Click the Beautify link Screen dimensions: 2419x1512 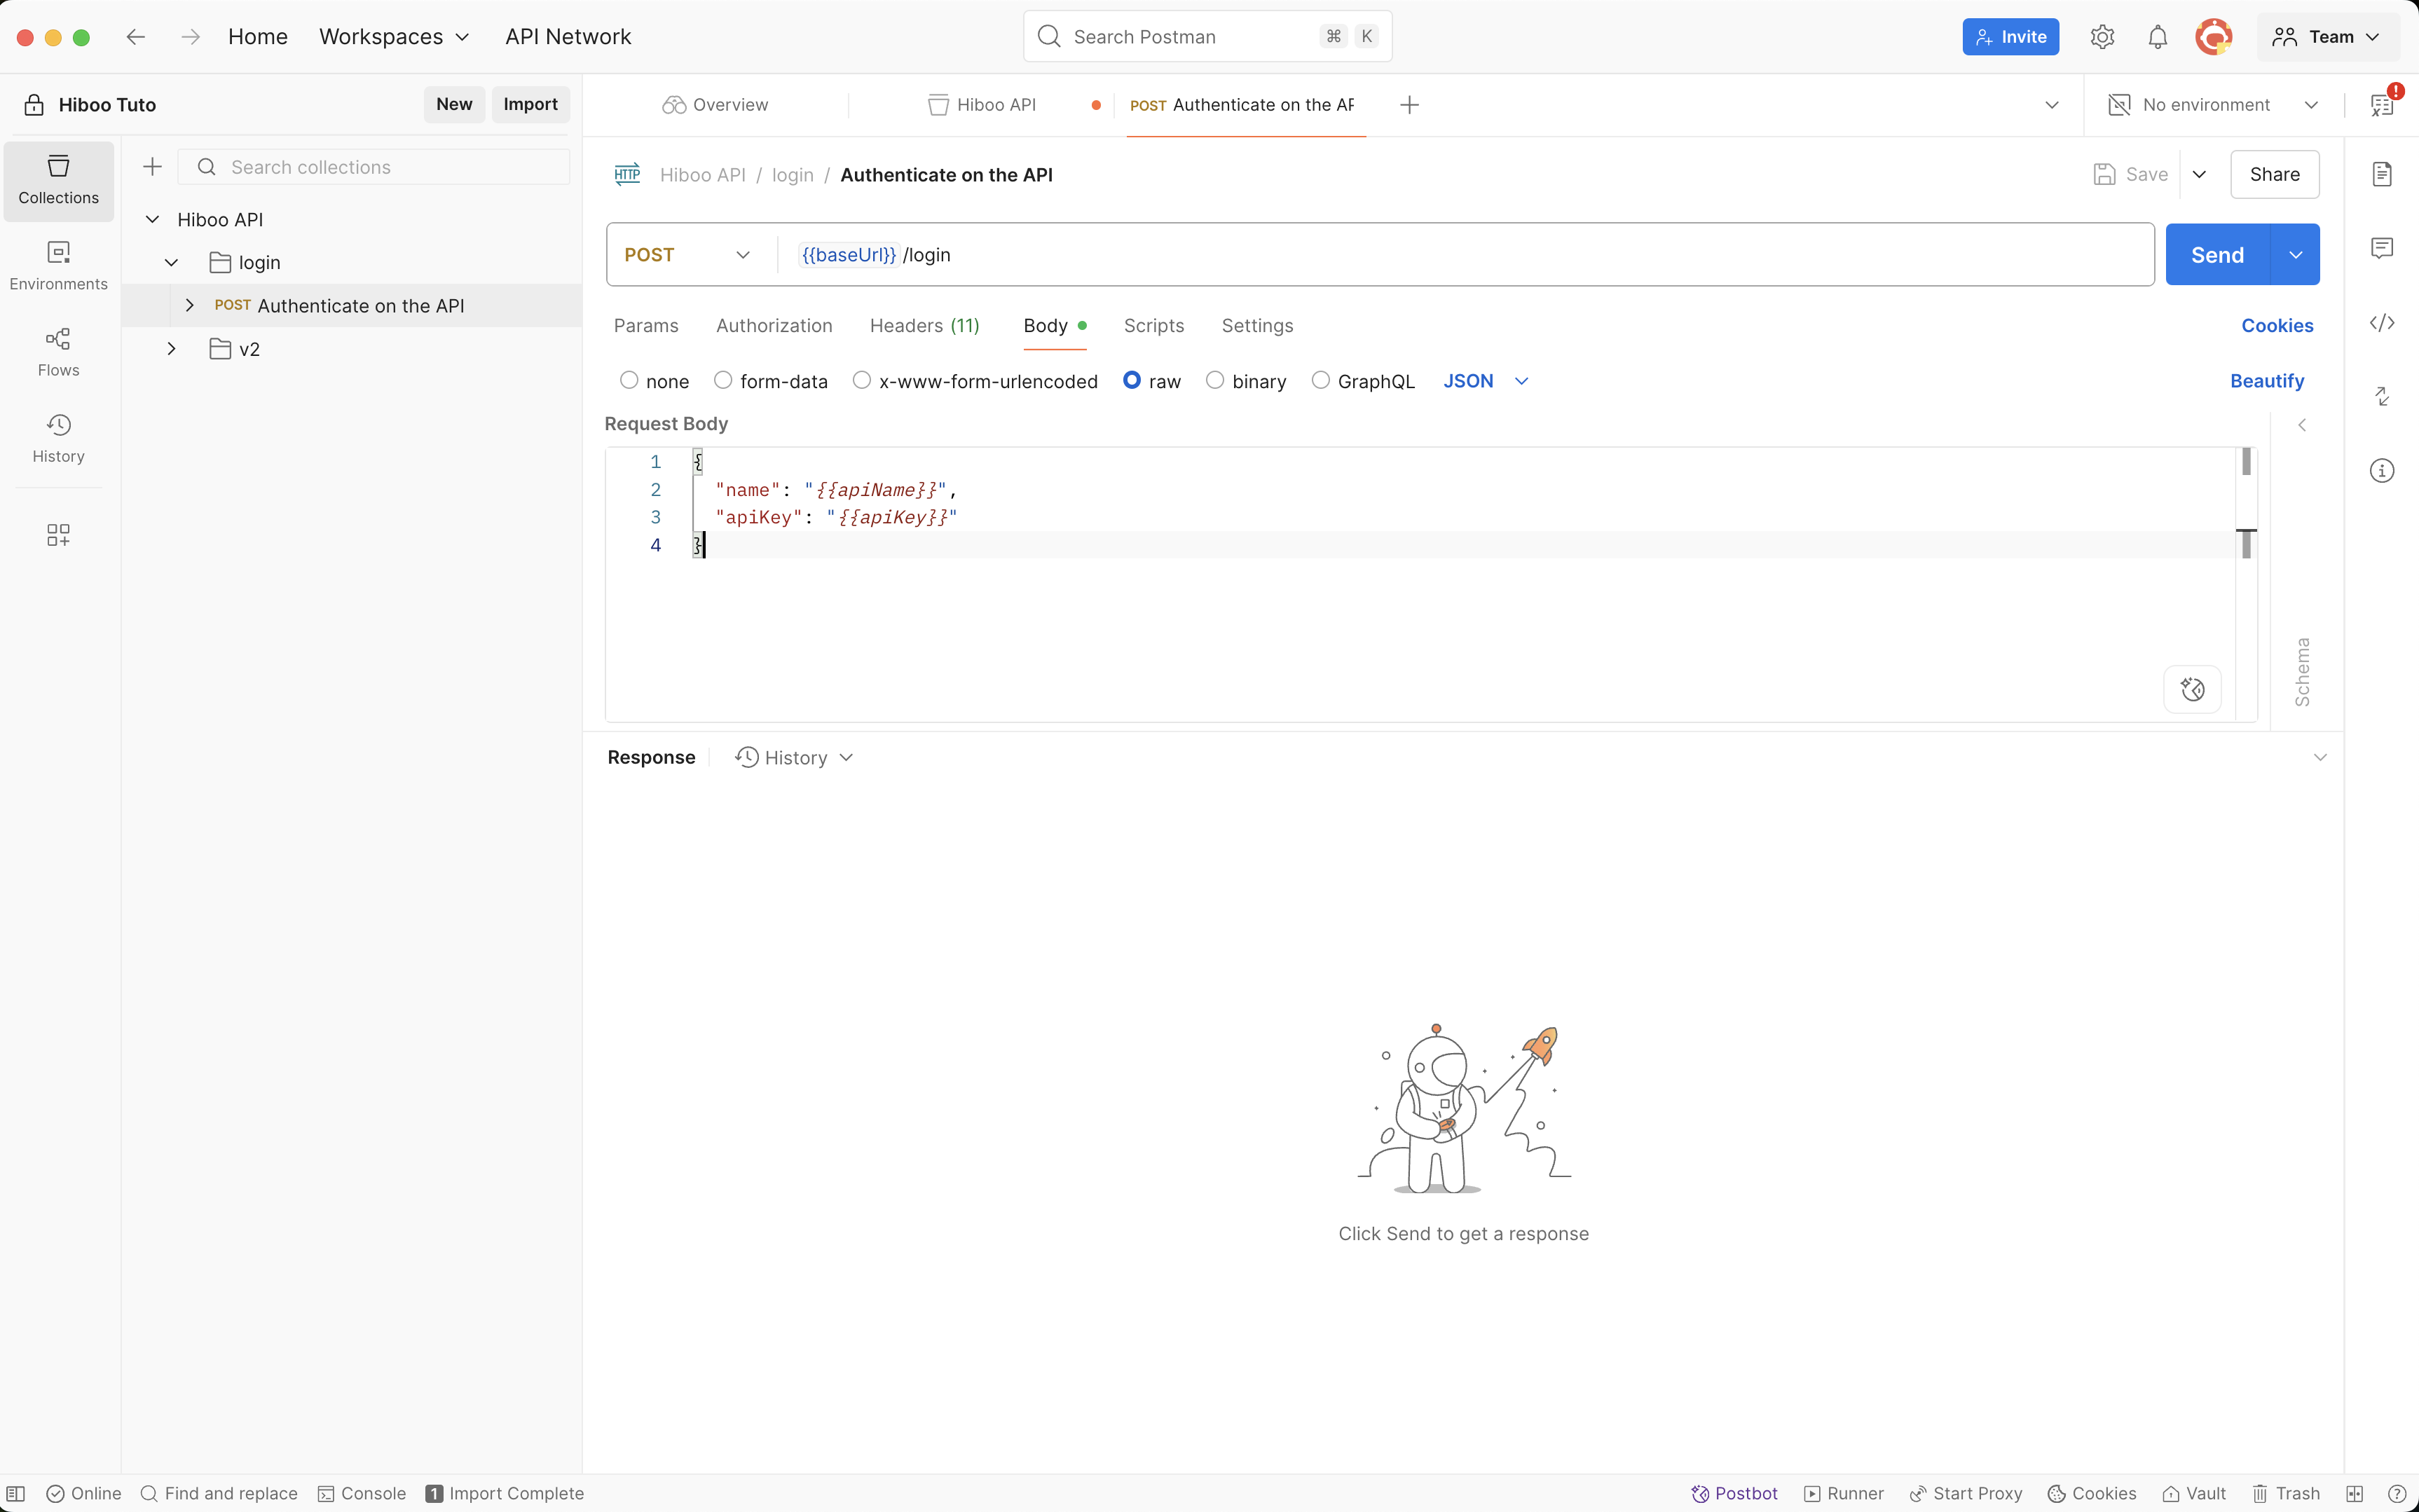[2266, 381]
